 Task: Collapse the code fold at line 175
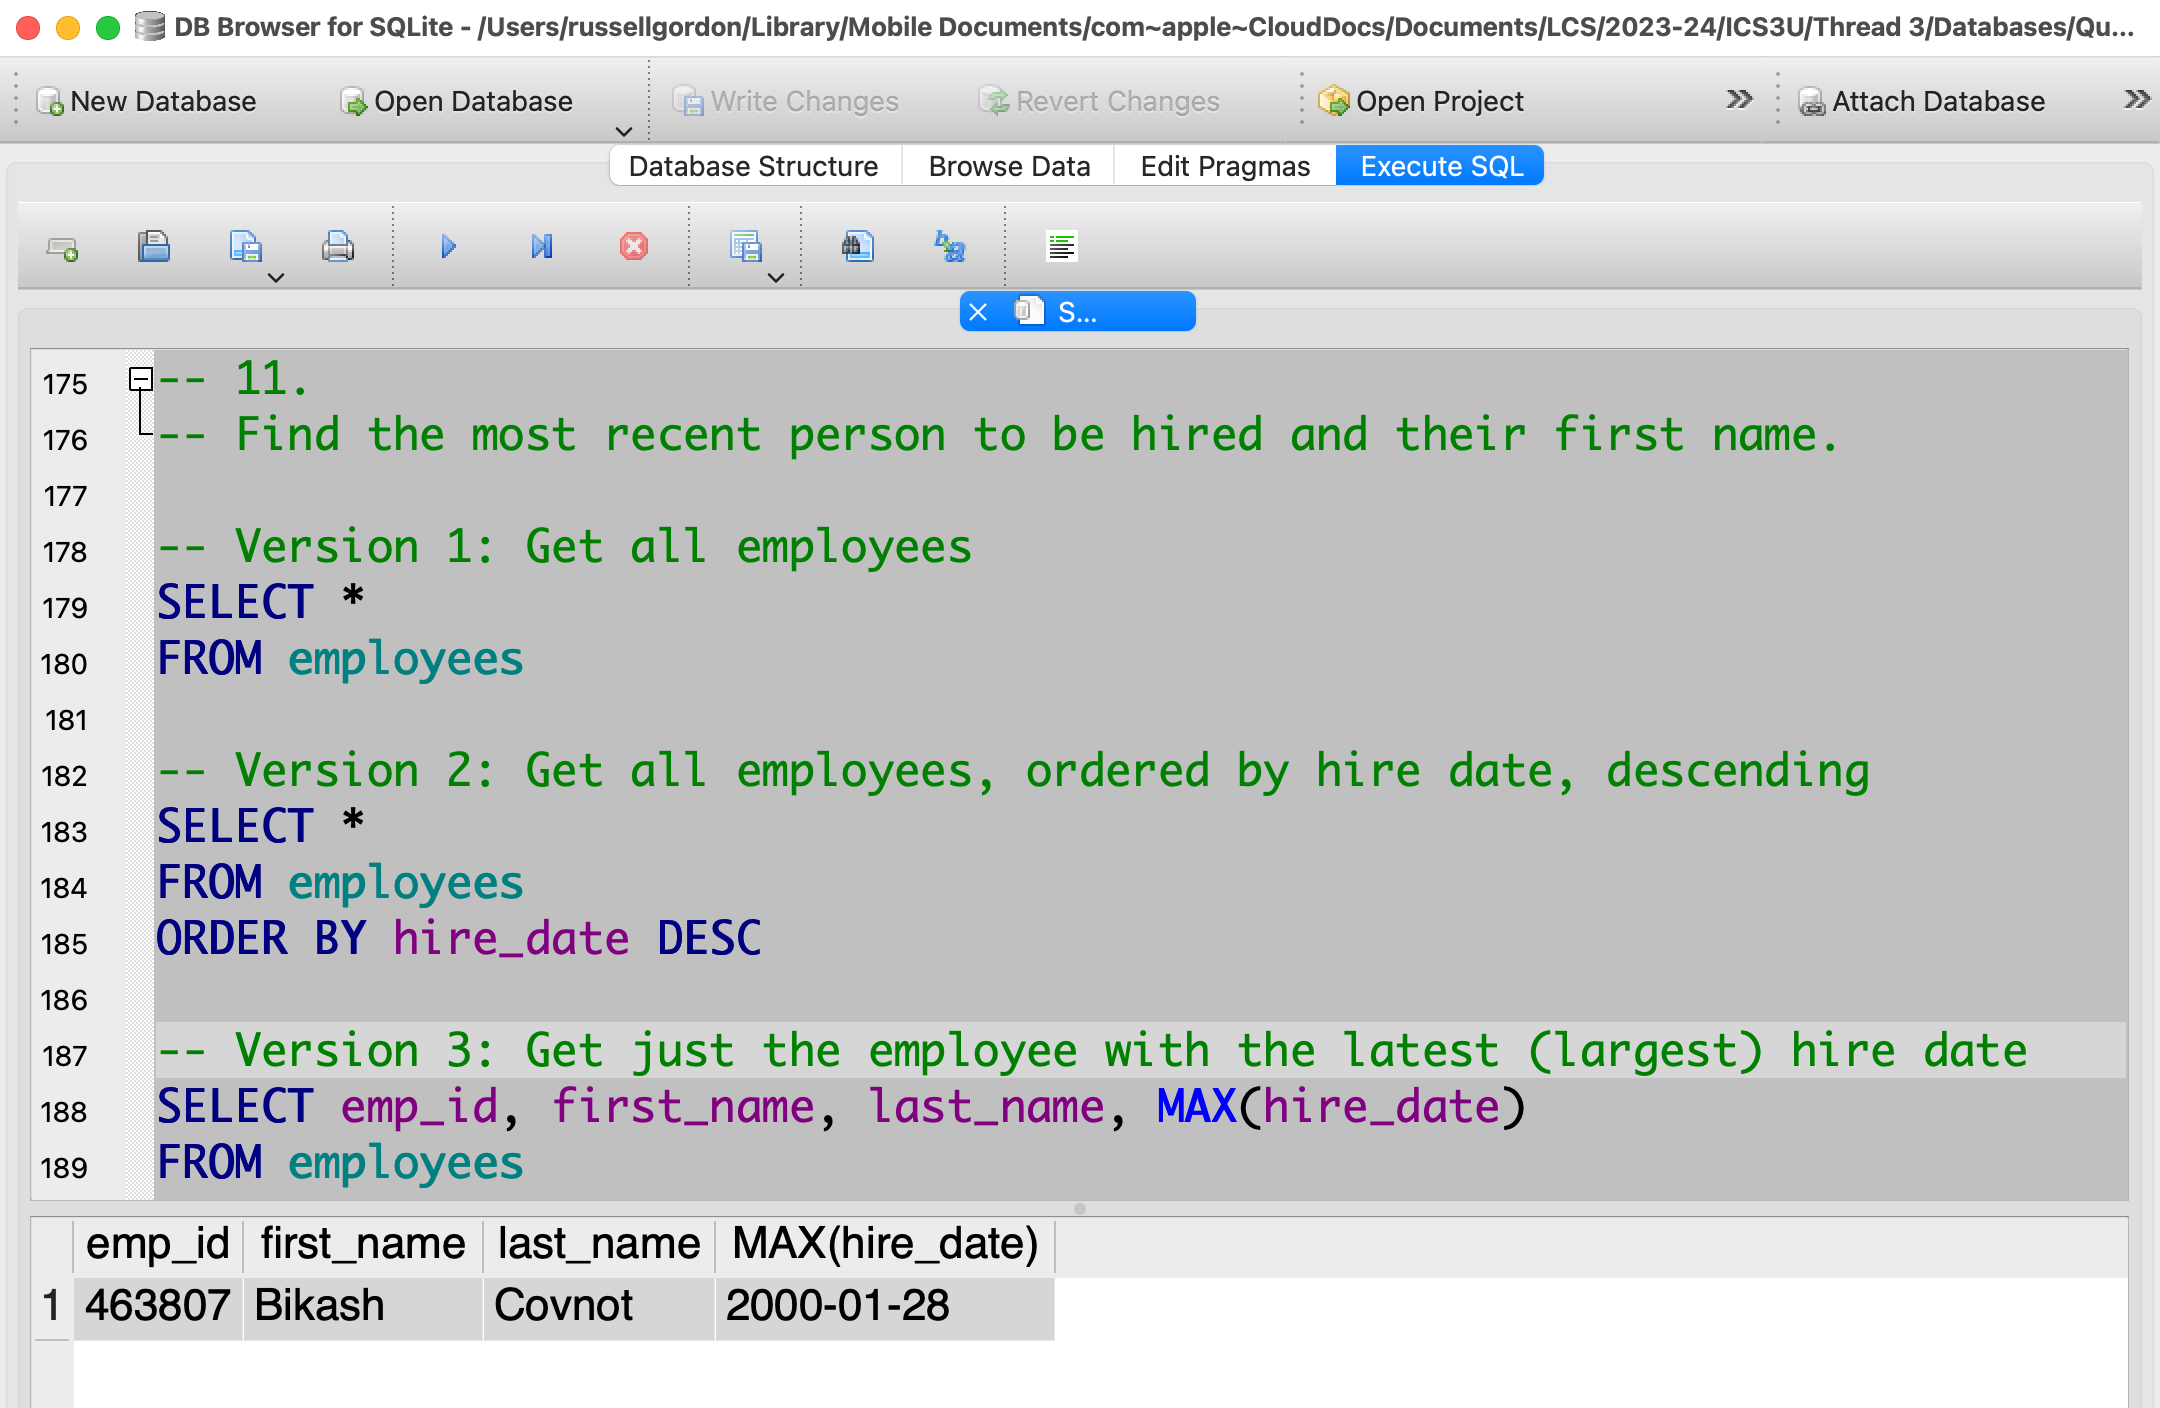141,379
